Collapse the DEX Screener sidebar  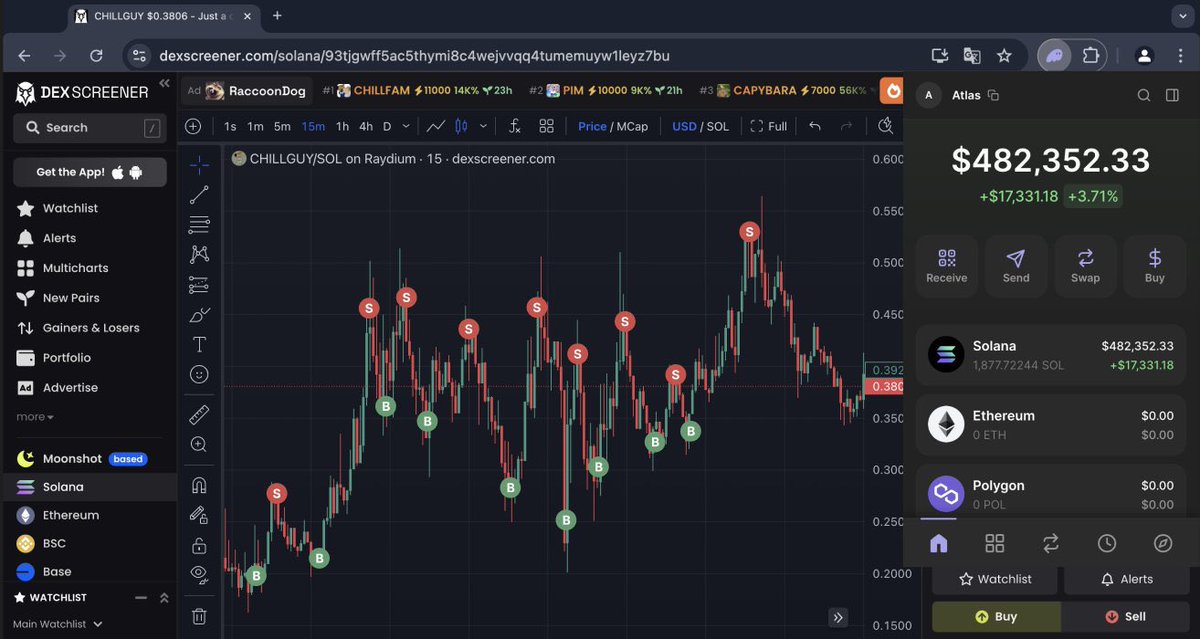tap(164, 84)
